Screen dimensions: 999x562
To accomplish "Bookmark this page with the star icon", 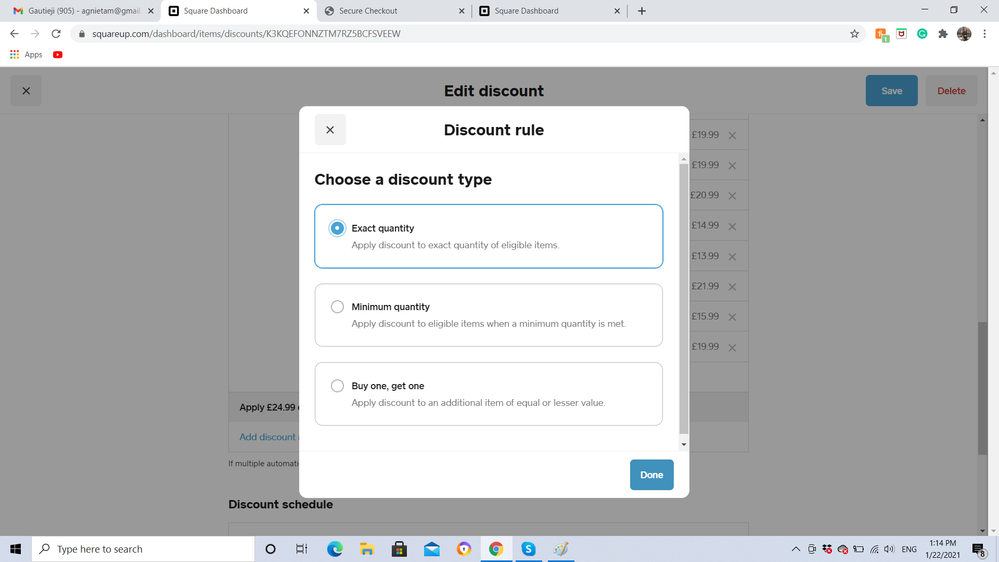I will point(854,34).
